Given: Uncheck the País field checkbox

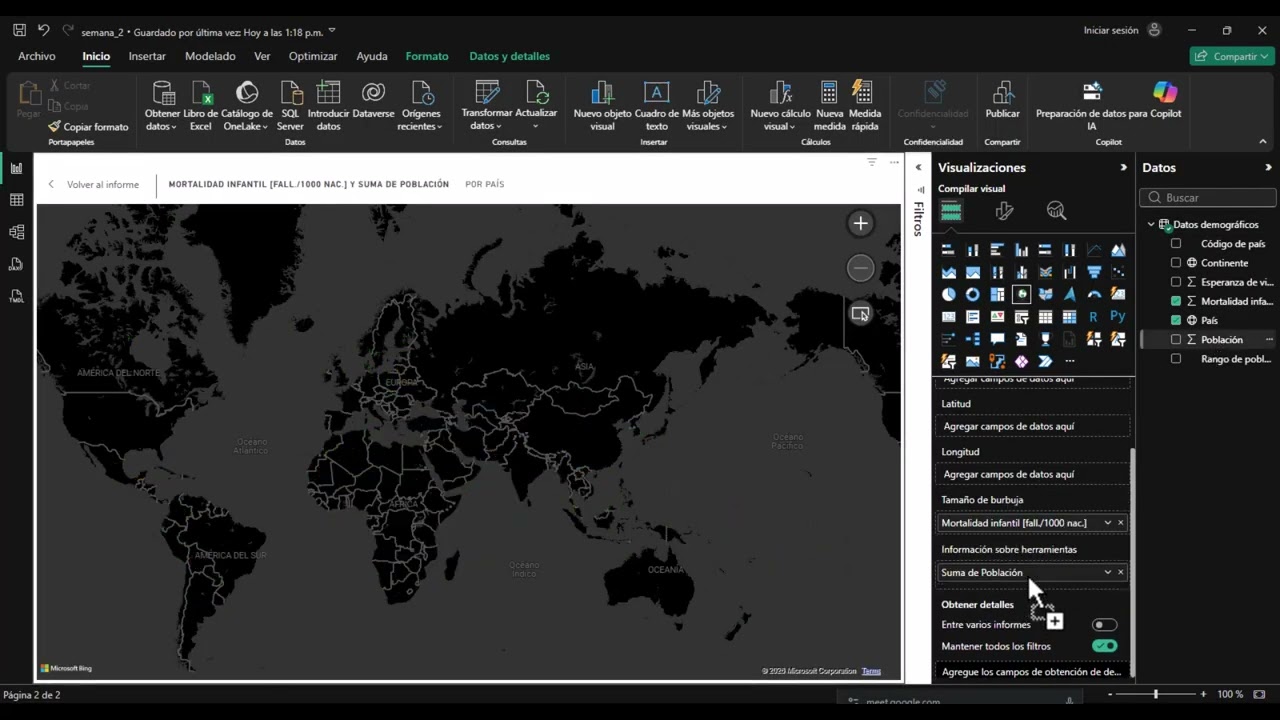Looking at the screenshot, I should [x=1176, y=320].
